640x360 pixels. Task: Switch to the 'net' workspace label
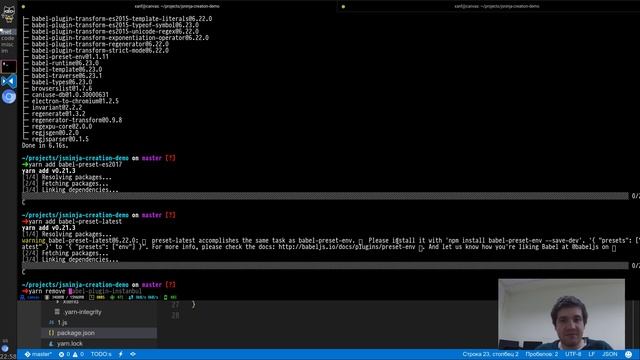click(x=7, y=31)
